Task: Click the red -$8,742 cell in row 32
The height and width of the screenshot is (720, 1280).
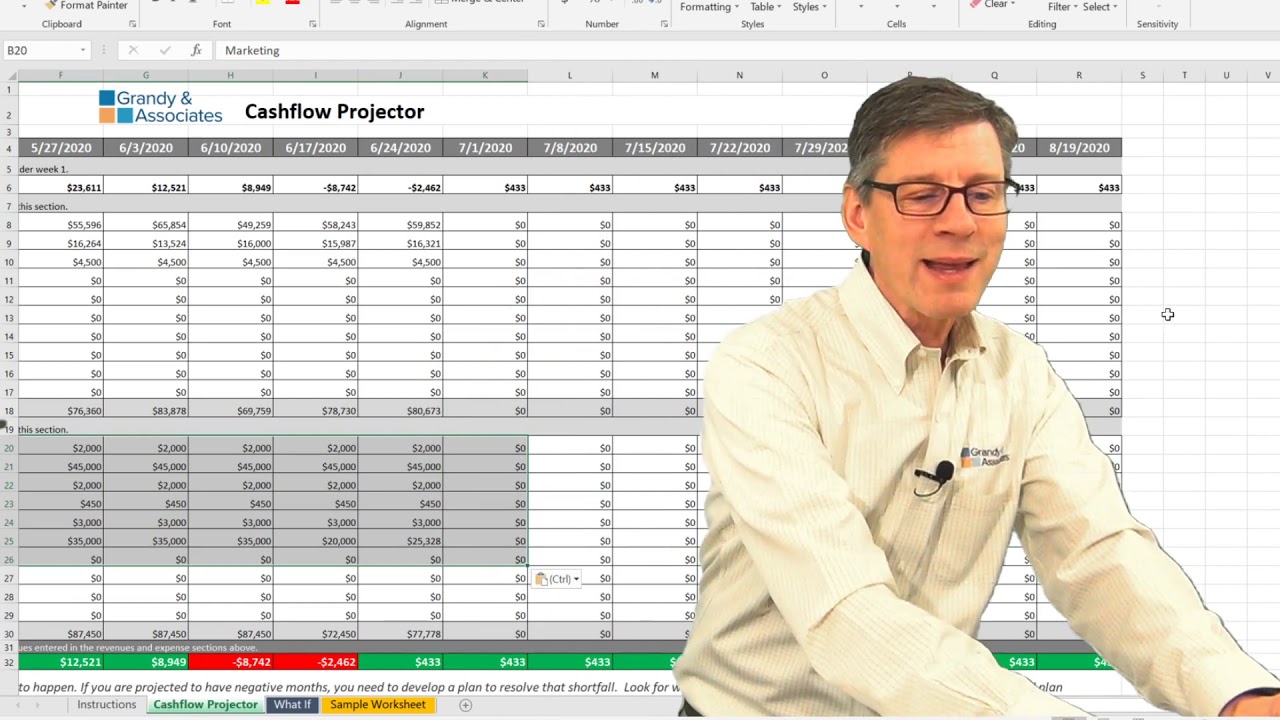Action: pos(230,662)
